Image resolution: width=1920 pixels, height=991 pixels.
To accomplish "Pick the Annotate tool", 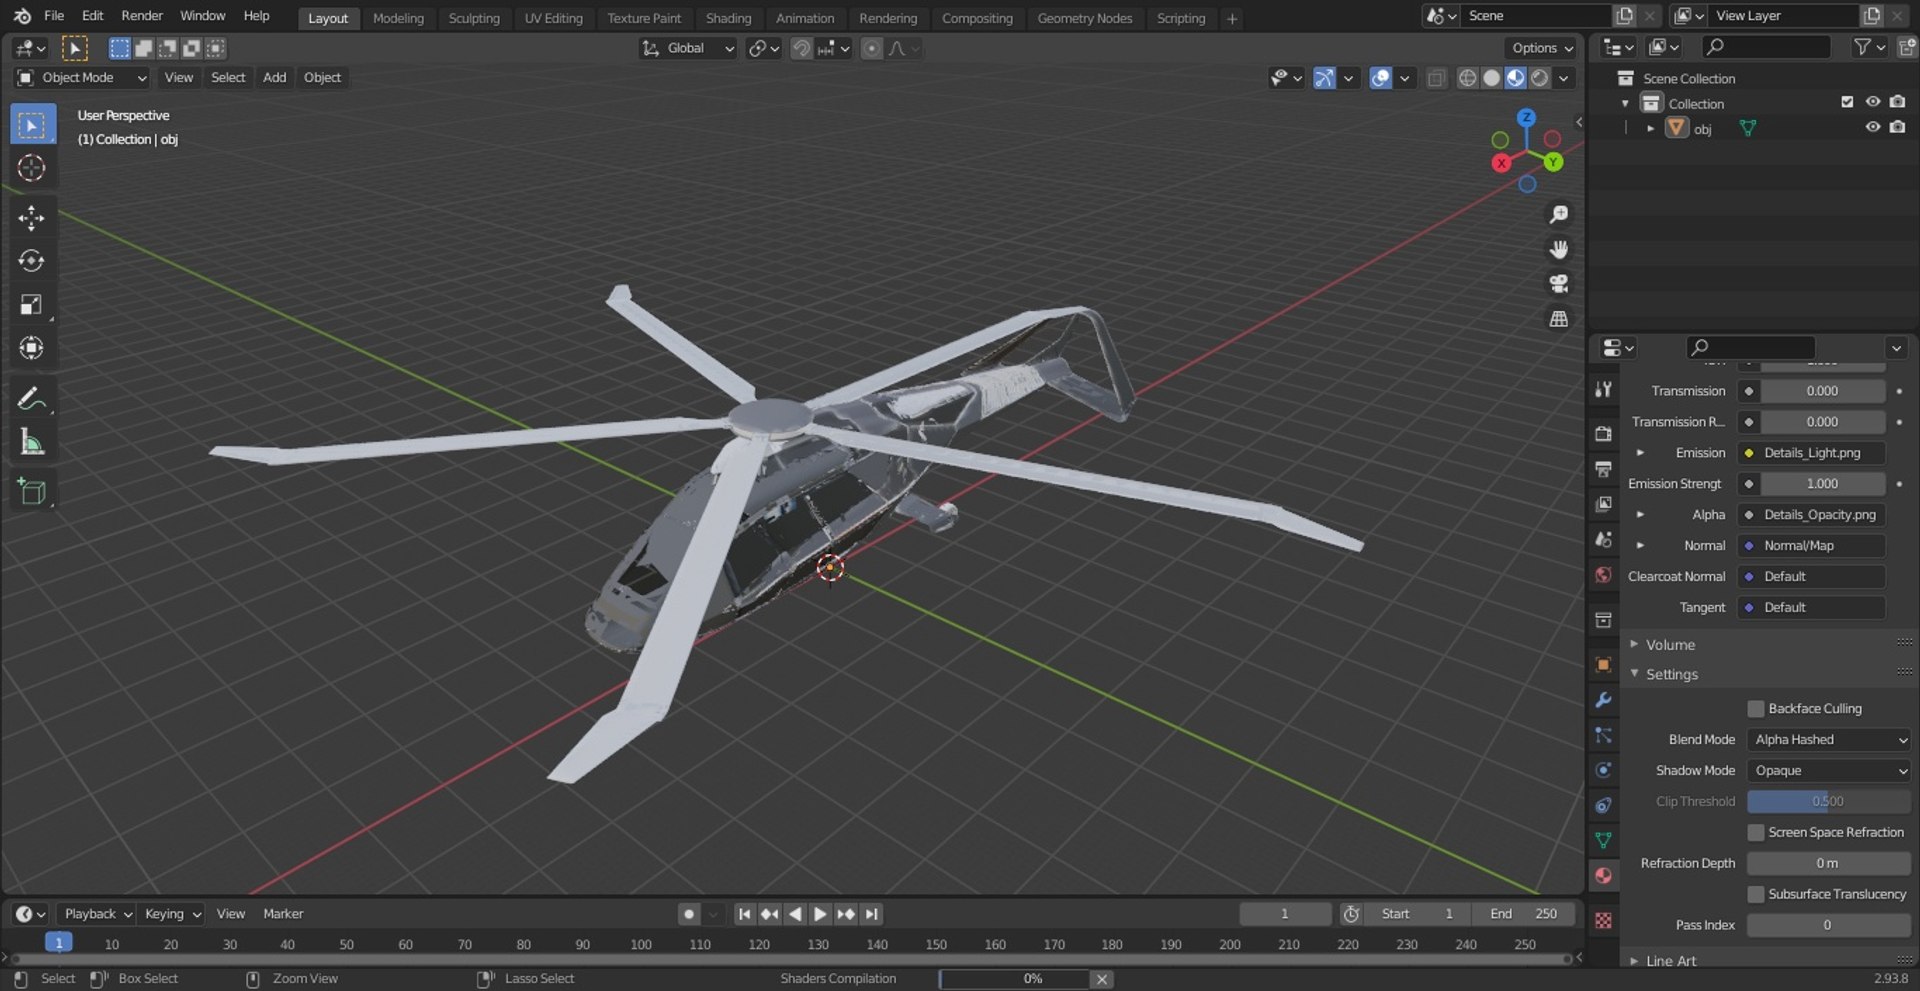I will [x=32, y=399].
